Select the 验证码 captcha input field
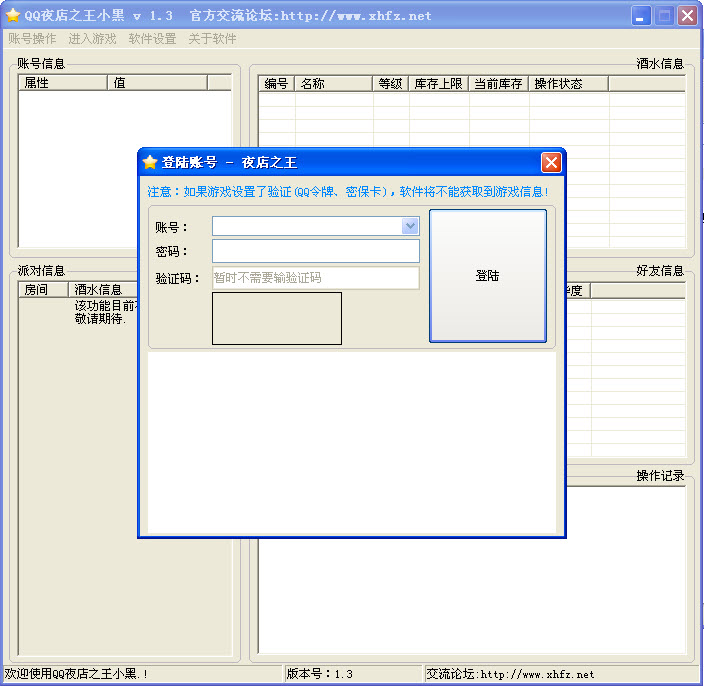Image resolution: width=704 pixels, height=686 pixels. (x=316, y=278)
